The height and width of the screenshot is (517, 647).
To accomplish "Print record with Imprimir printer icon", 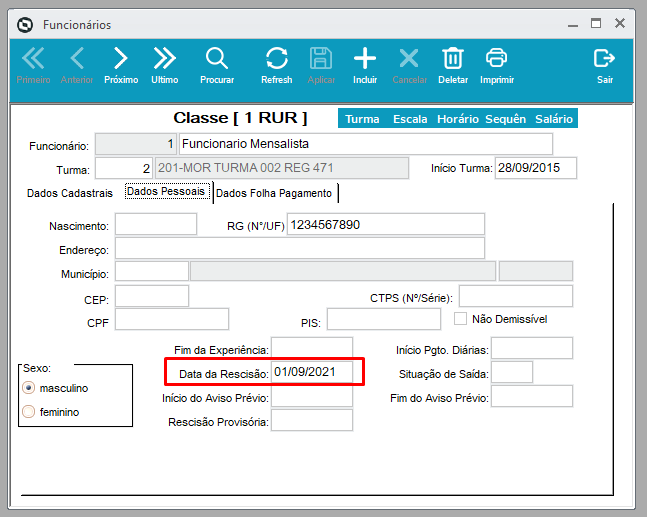I will pyautogui.click(x=497, y=66).
